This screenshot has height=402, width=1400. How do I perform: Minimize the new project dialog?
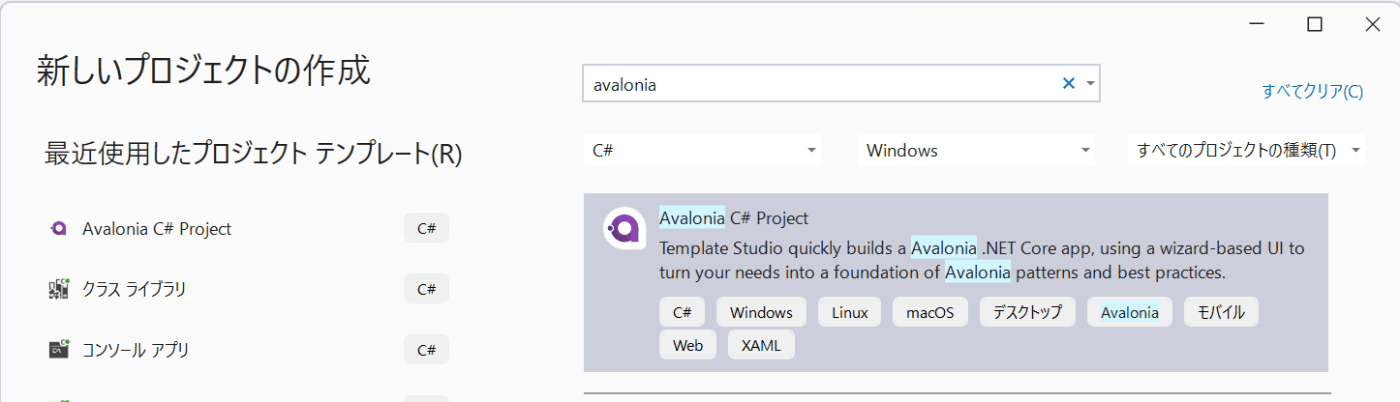pyautogui.click(x=1258, y=24)
